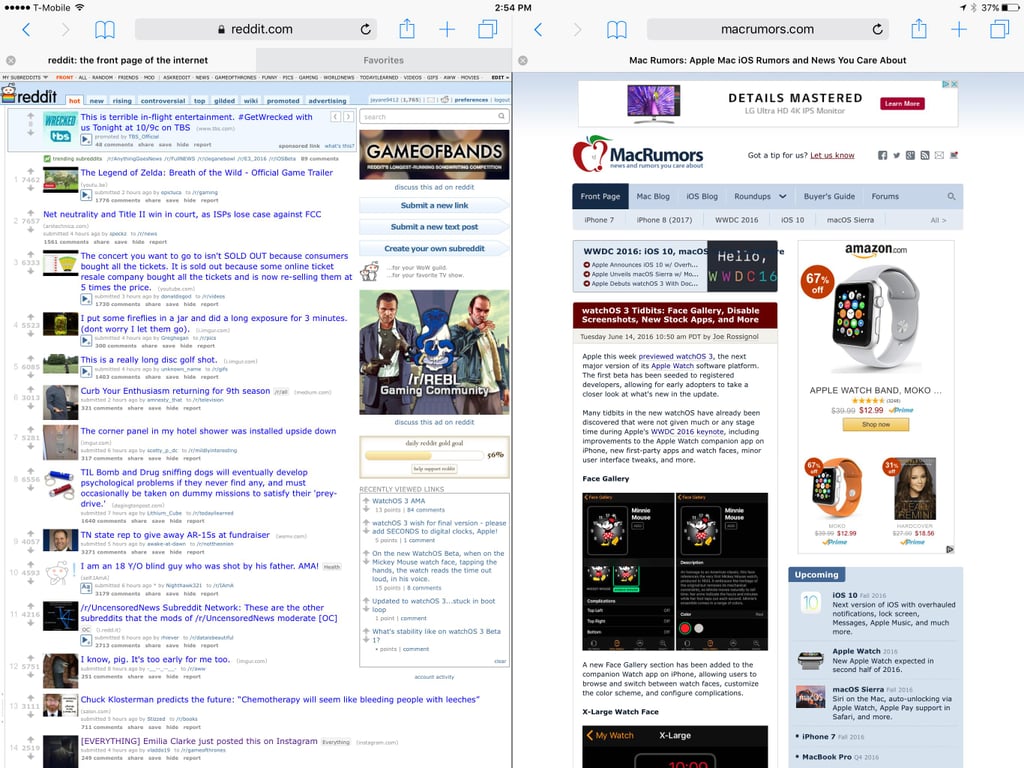Click Create your own subreddit

point(434,248)
